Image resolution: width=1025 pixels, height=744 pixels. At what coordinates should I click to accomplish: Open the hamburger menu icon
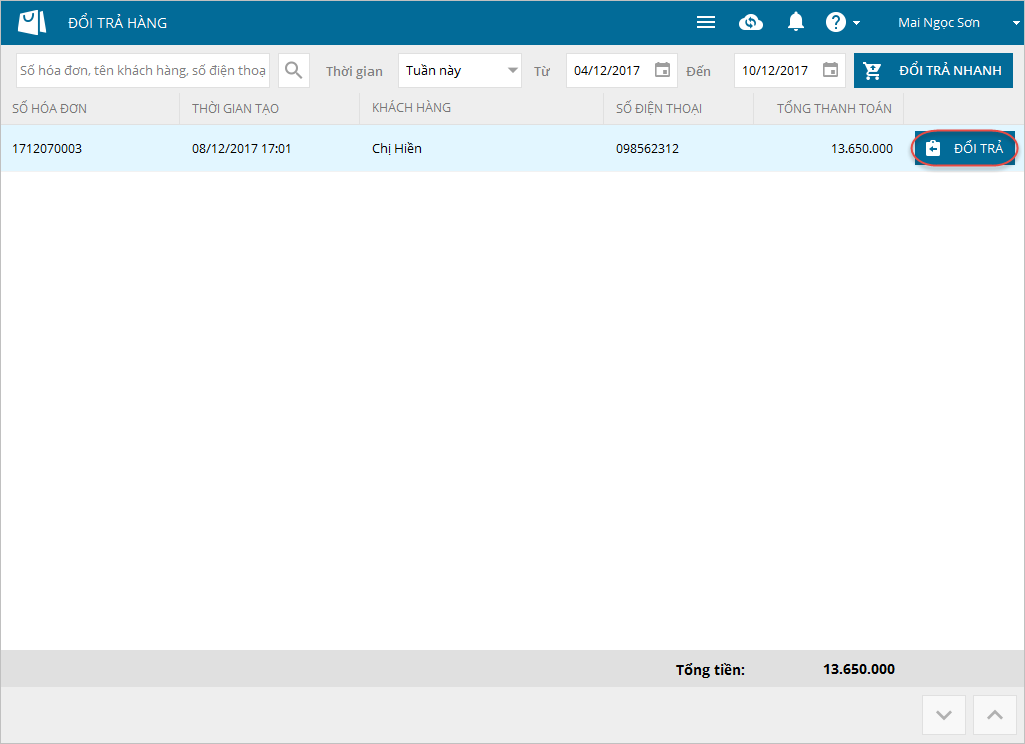(705, 22)
